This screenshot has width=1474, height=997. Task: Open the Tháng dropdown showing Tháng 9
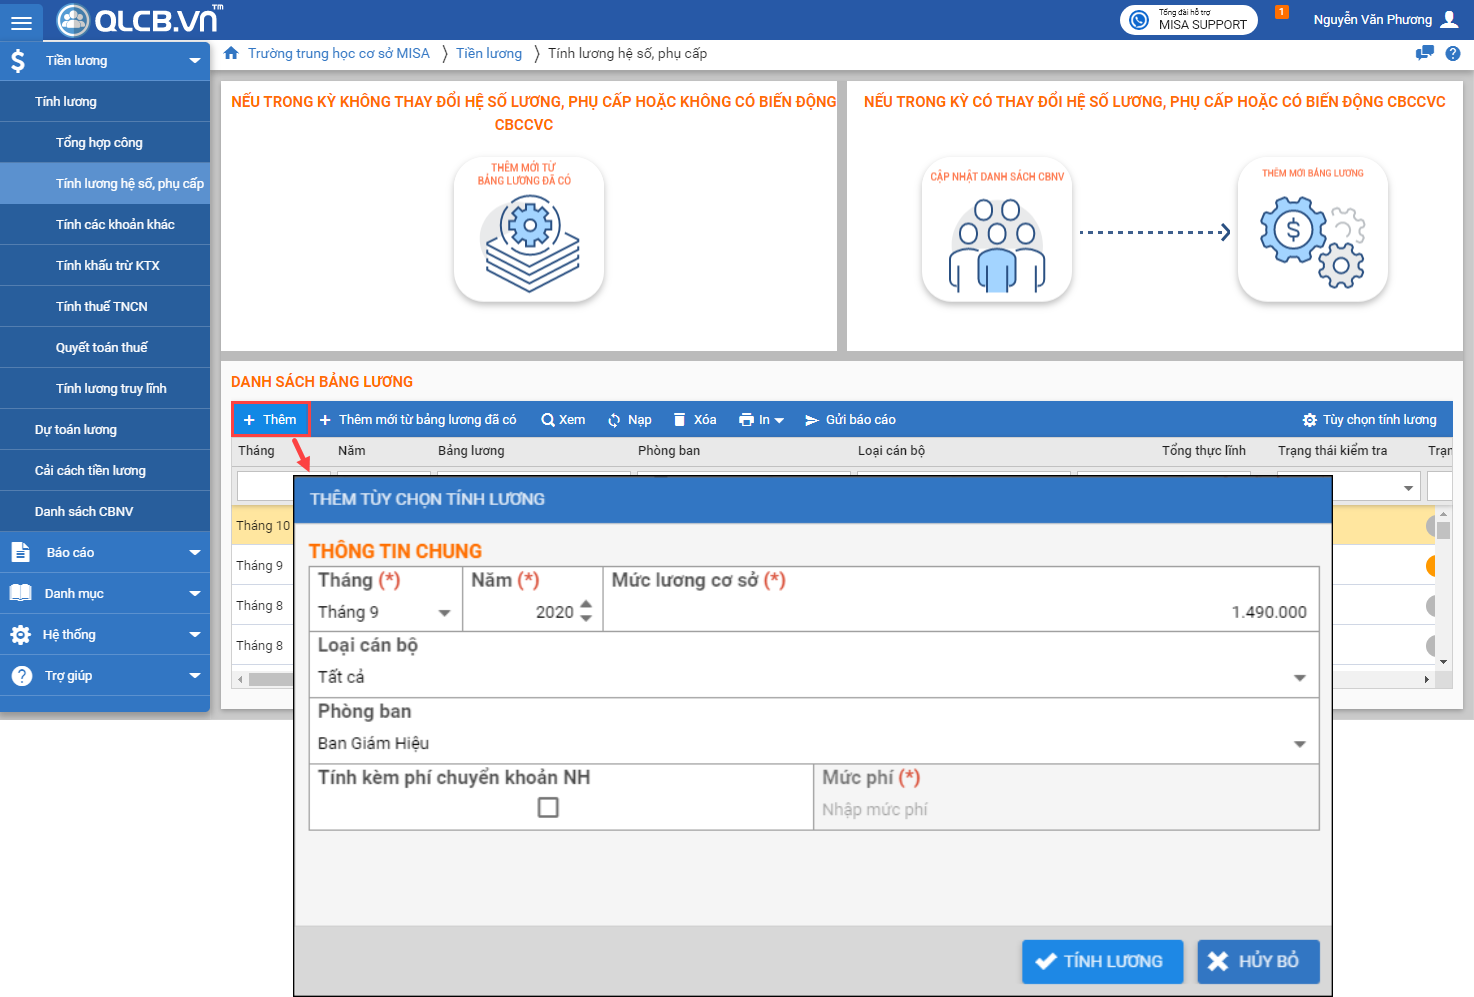point(444,613)
